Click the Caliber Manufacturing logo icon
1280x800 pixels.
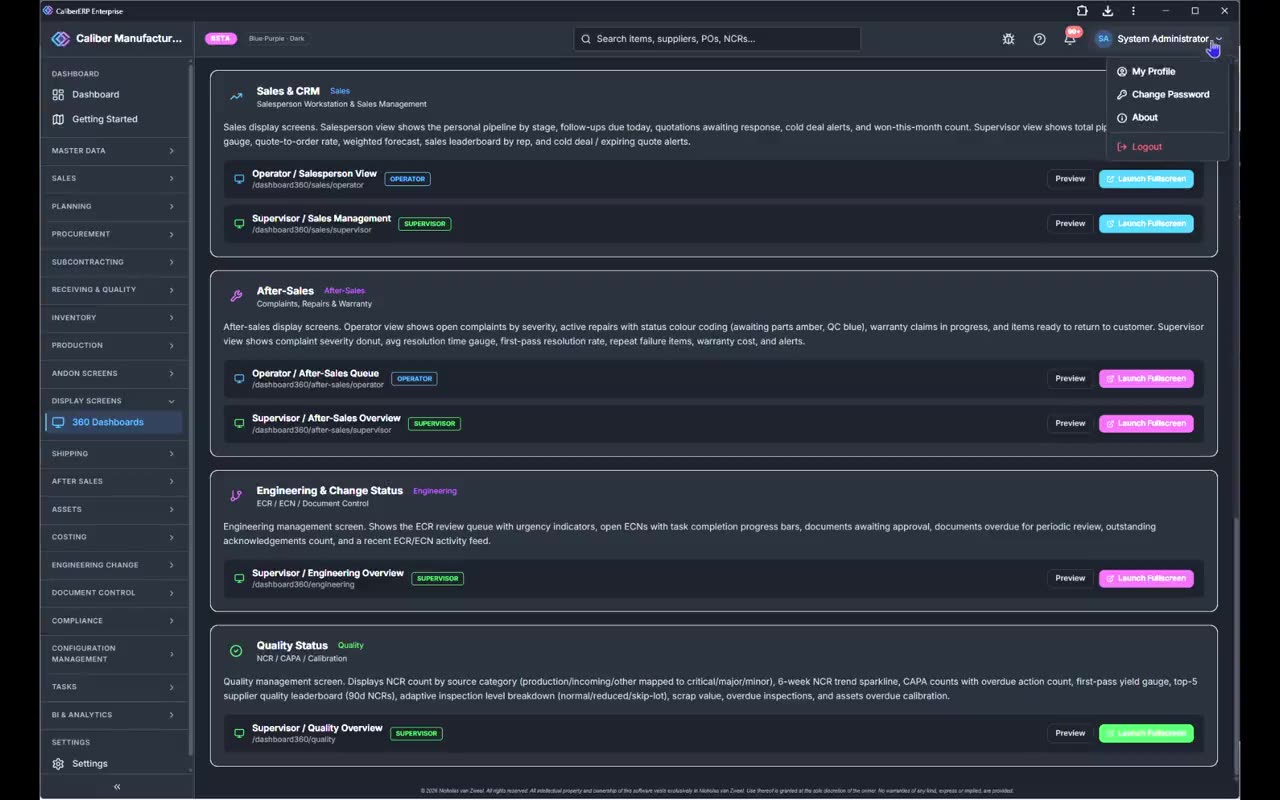click(x=60, y=39)
